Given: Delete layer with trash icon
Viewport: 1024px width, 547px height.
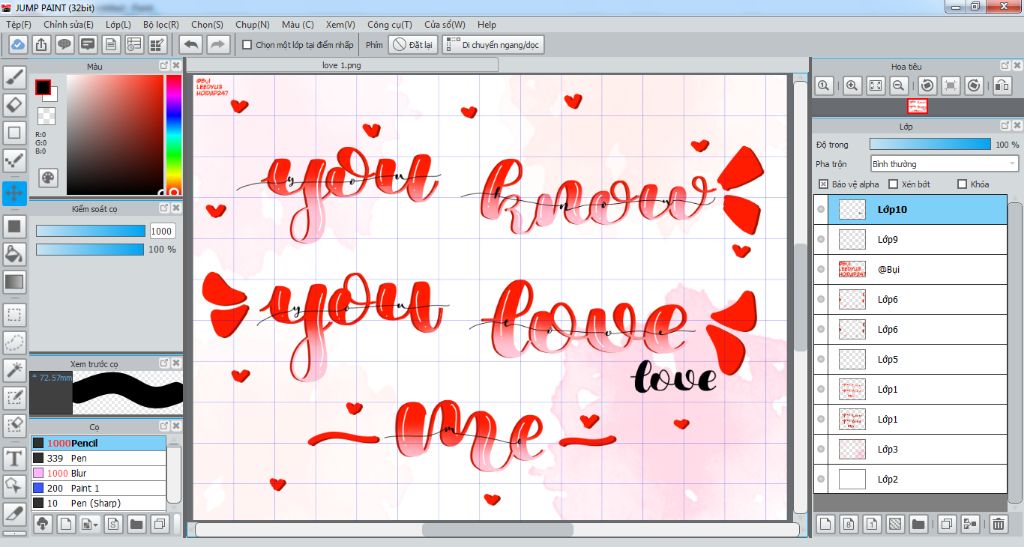Looking at the screenshot, I should pos(998,524).
